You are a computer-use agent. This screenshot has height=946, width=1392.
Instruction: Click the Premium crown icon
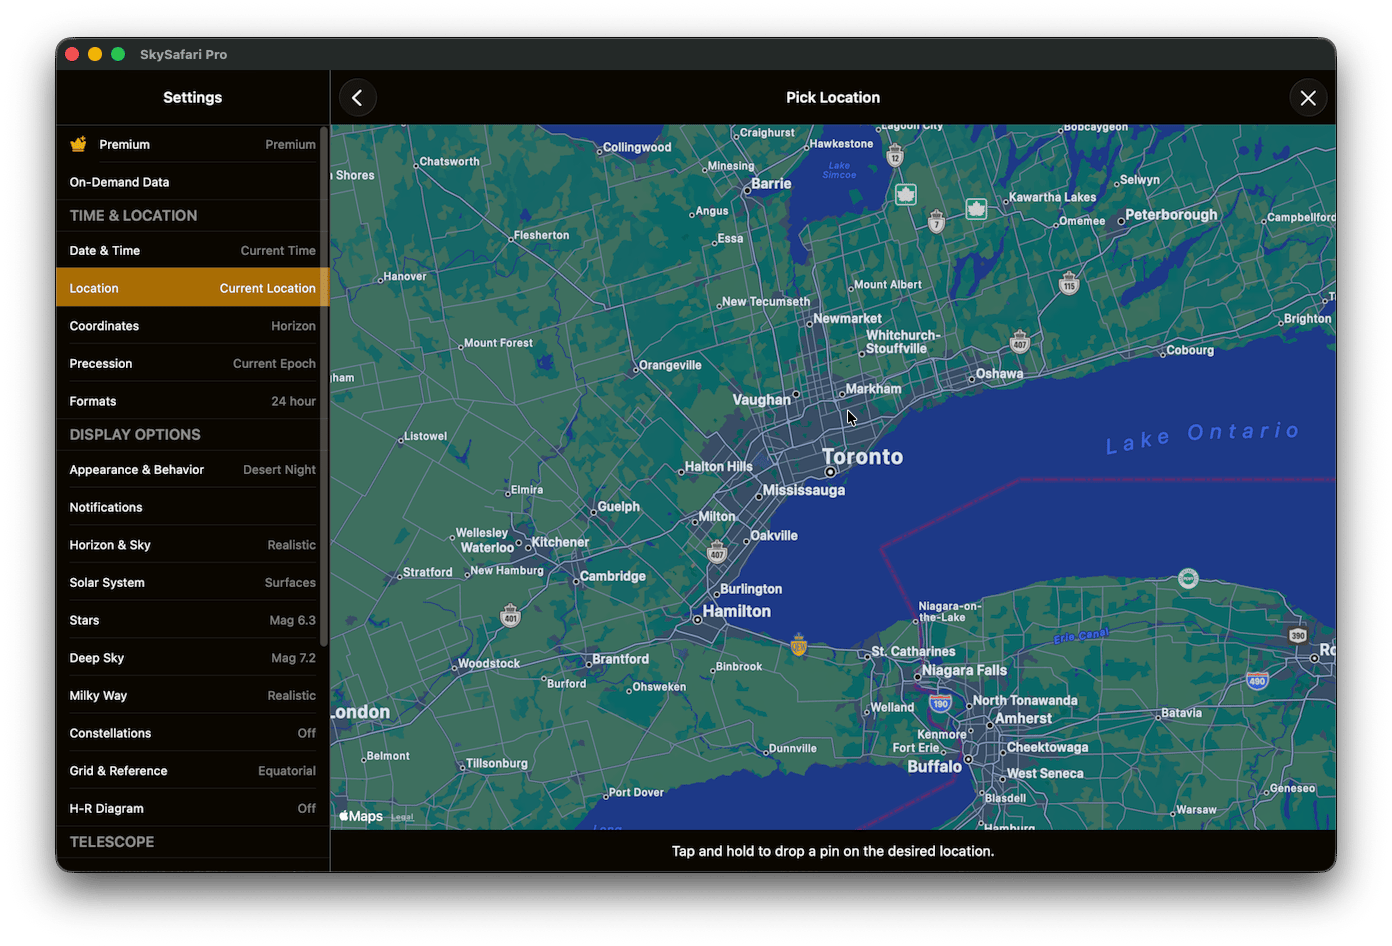pyautogui.click(x=78, y=144)
